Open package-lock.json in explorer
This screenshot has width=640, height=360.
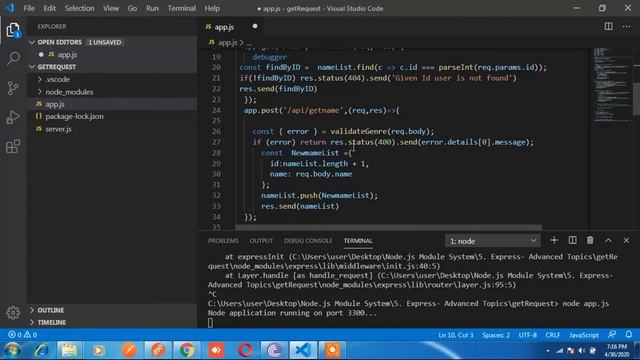(74, 116)
